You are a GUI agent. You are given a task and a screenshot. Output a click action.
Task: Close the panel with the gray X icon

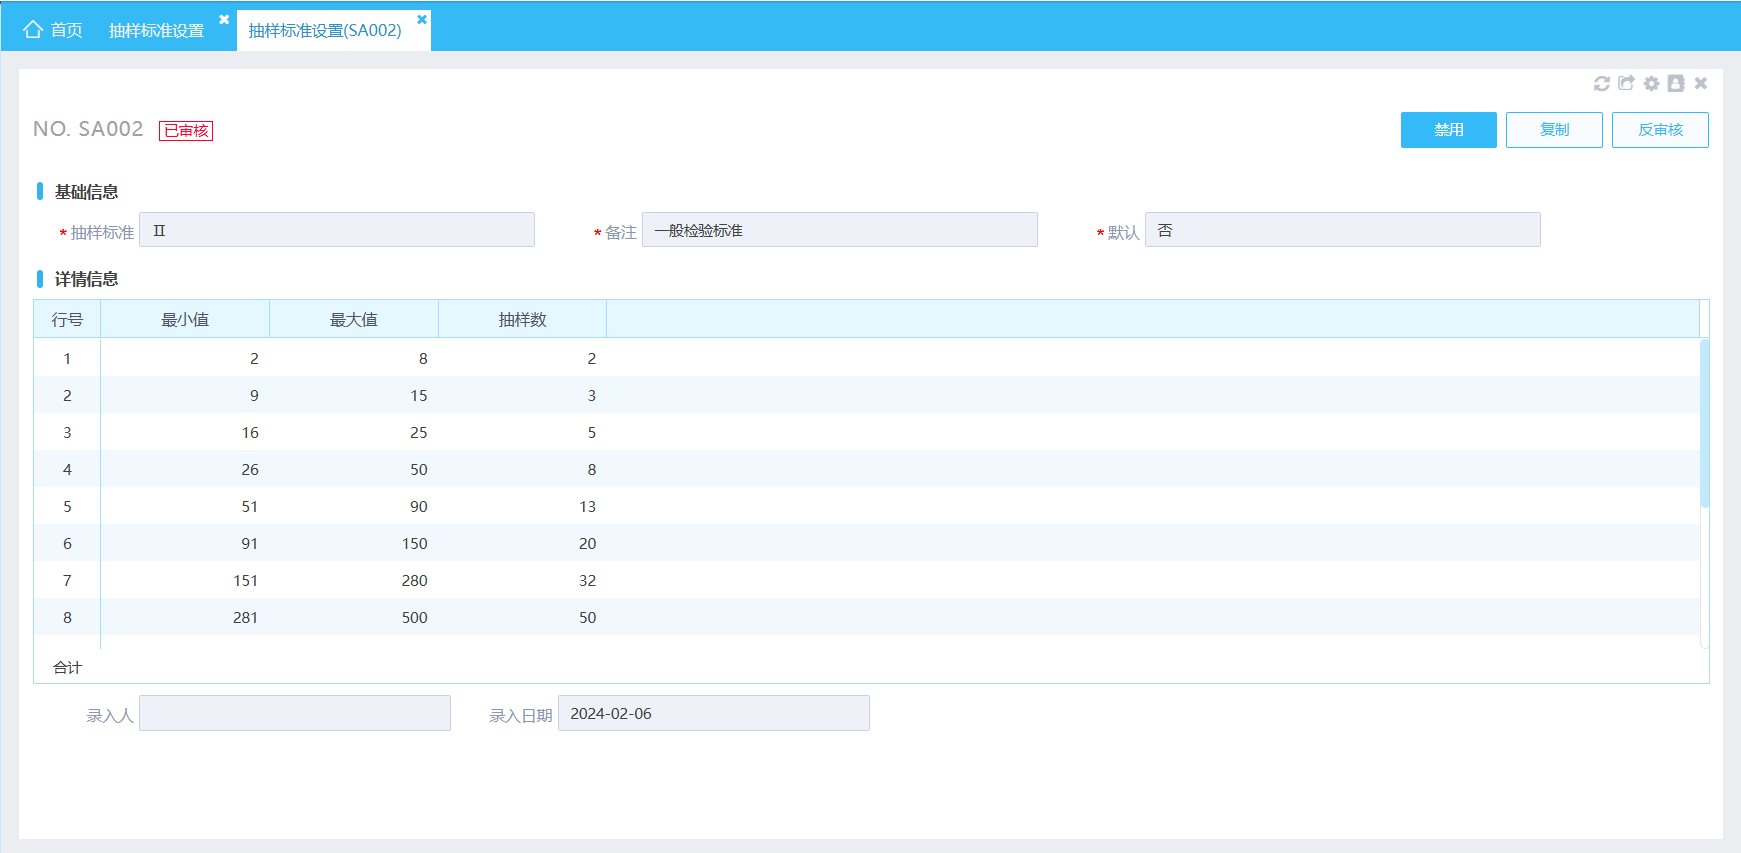[1701, 83]
